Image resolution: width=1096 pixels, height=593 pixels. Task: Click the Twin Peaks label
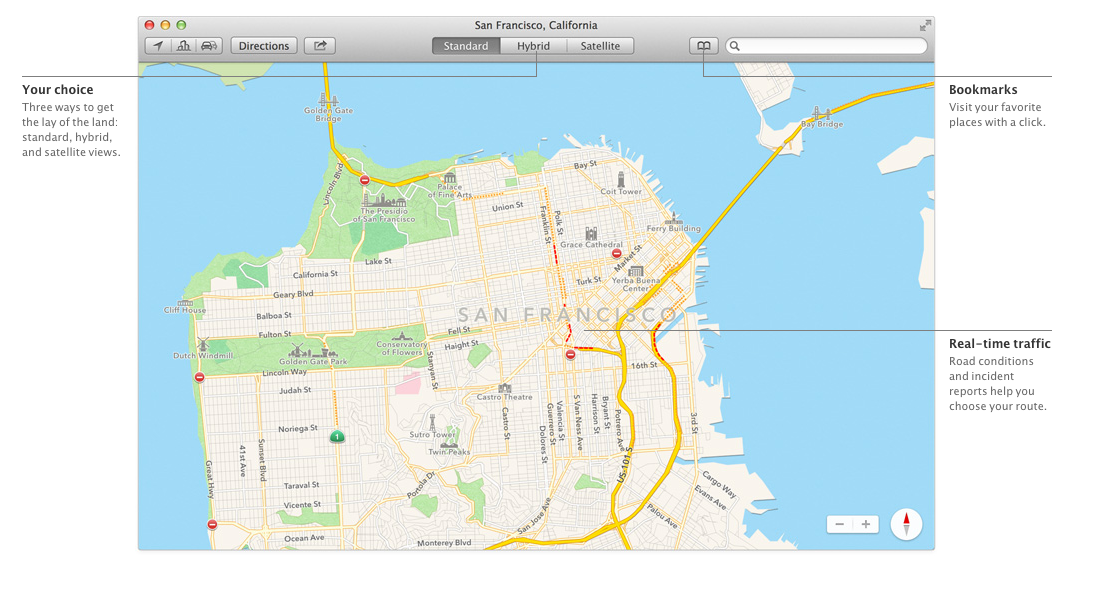[449, 452]
